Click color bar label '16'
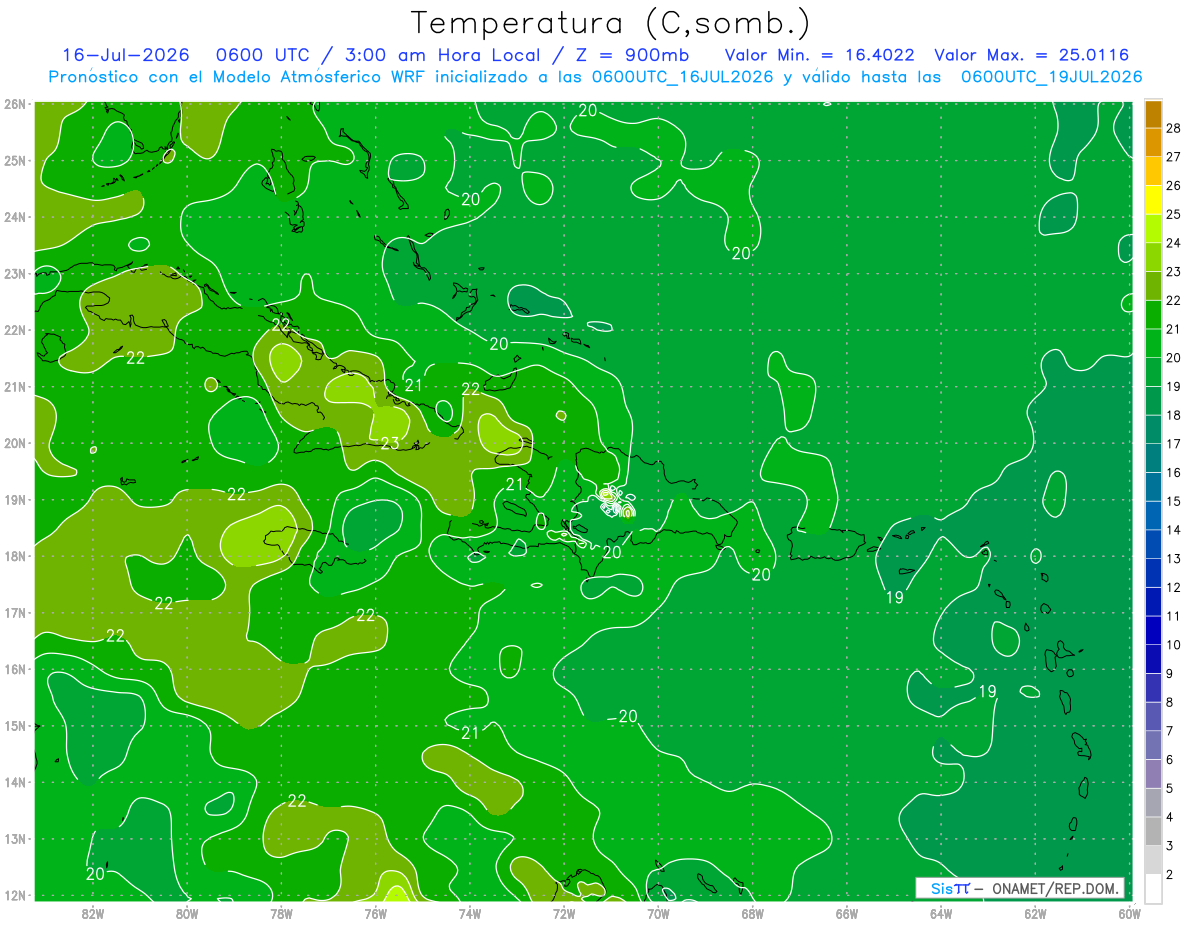The image size is (1200, 927). click(1173, 473)
